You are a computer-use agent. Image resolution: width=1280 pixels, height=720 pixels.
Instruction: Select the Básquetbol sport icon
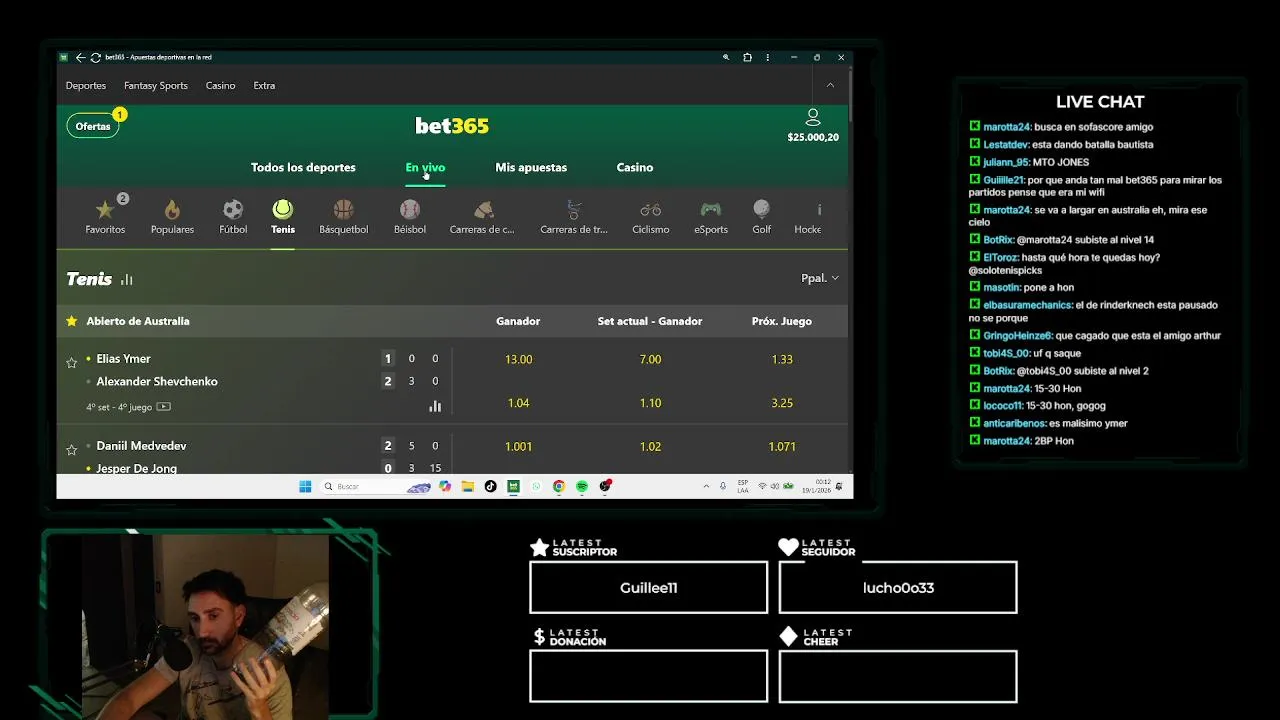click(344, 209)
